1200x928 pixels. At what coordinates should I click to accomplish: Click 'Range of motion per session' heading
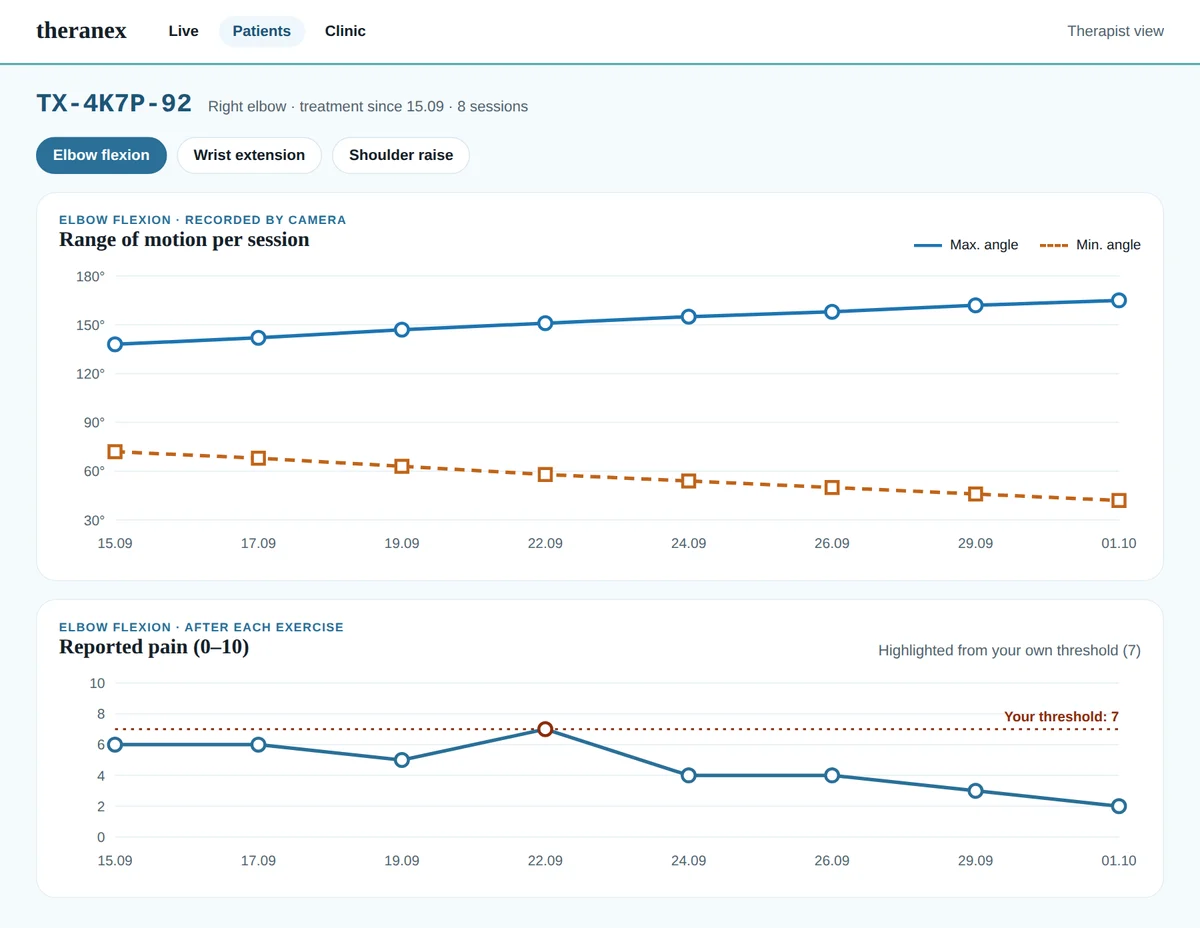coord(184,240)
